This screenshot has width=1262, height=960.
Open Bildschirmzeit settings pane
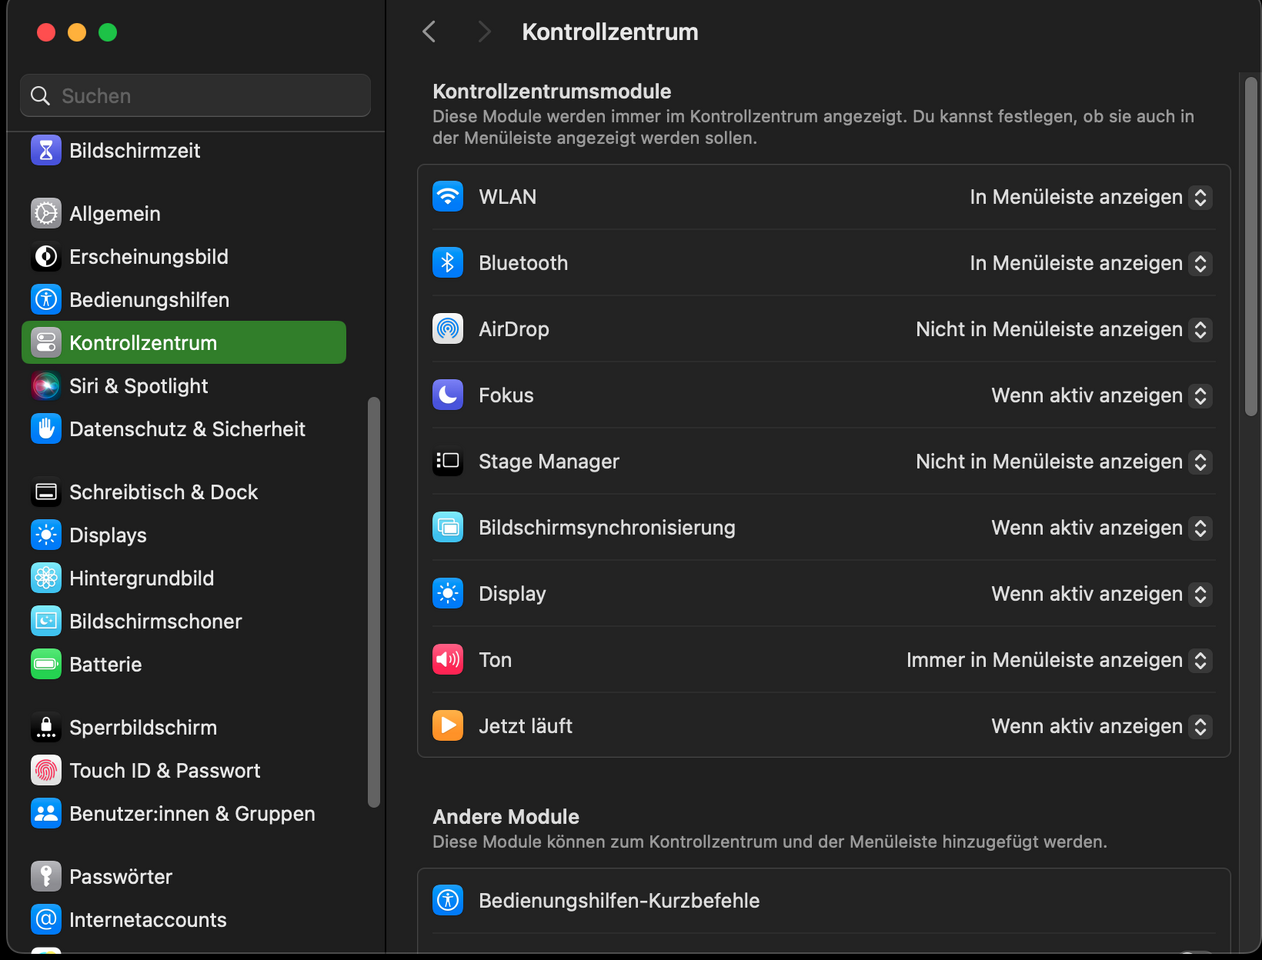coord(184,150)
